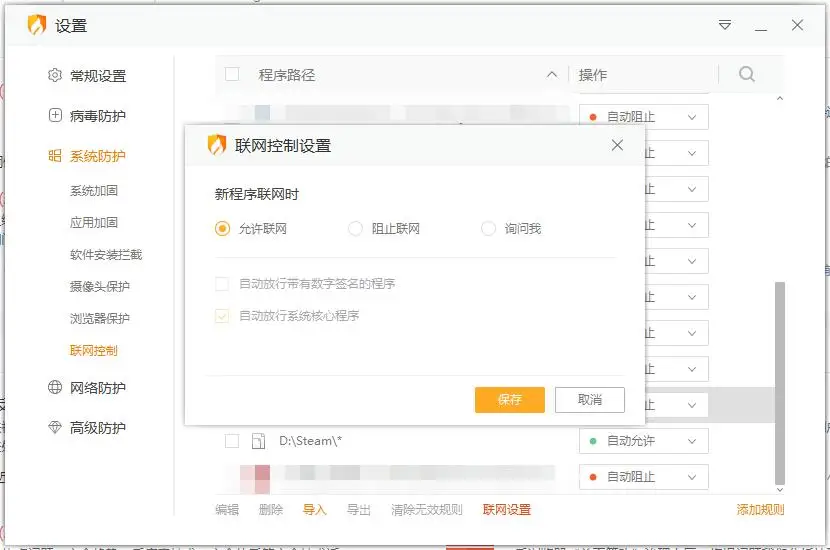Click the 取消 button

pos(590,400)
